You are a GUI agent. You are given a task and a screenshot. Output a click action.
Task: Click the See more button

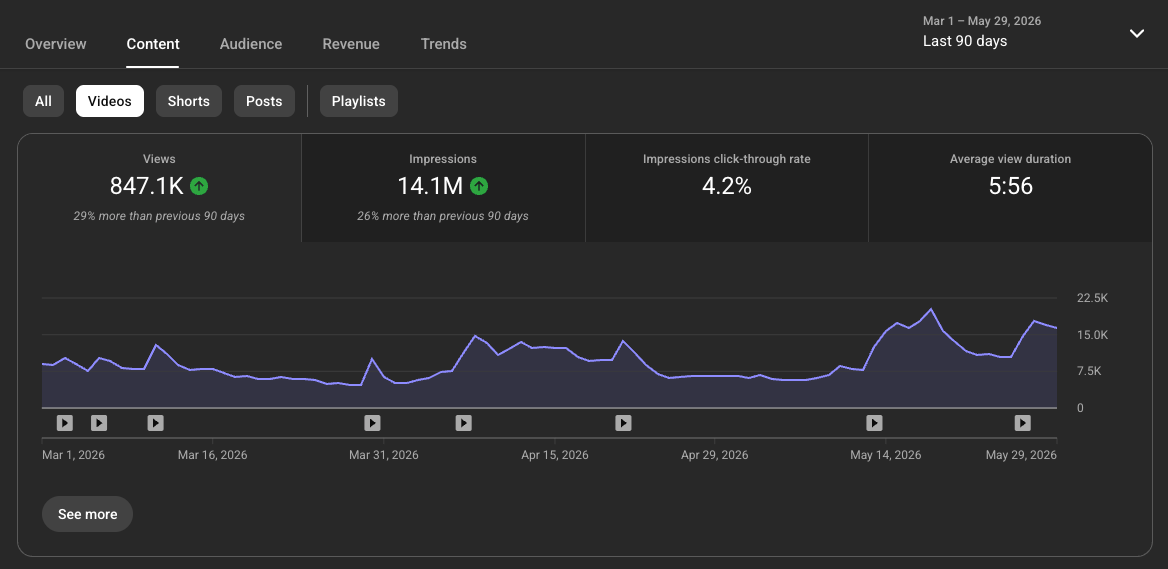[x=87, y=514]
